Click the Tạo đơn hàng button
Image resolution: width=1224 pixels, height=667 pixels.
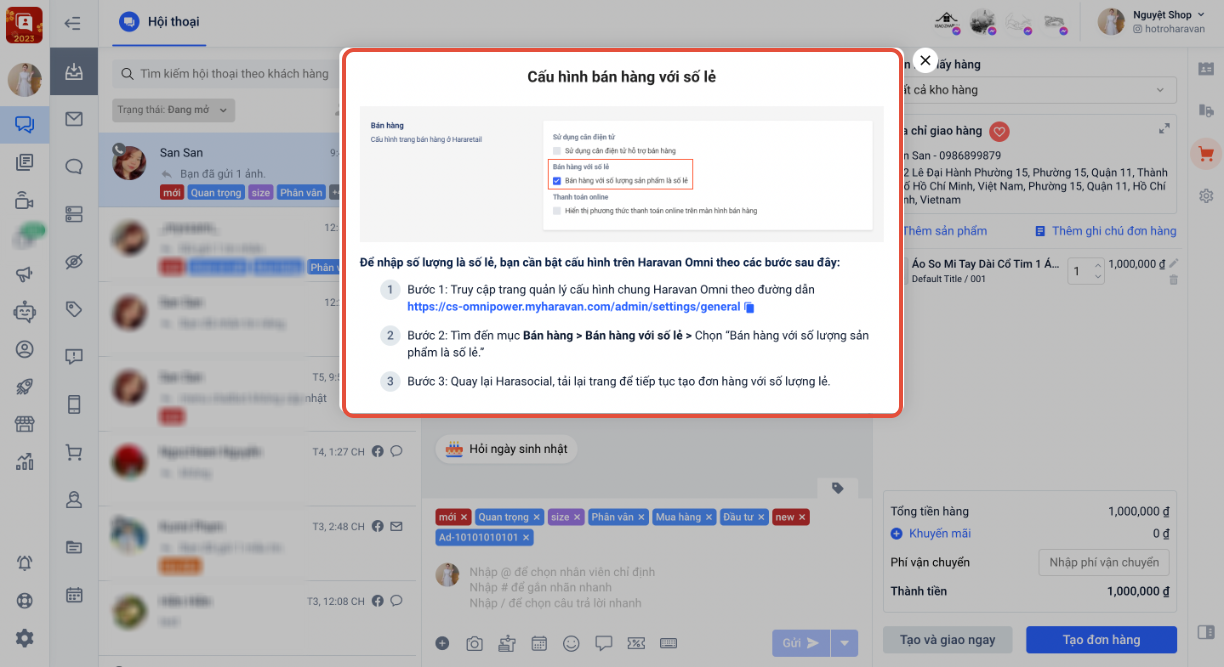point(1101,640)
